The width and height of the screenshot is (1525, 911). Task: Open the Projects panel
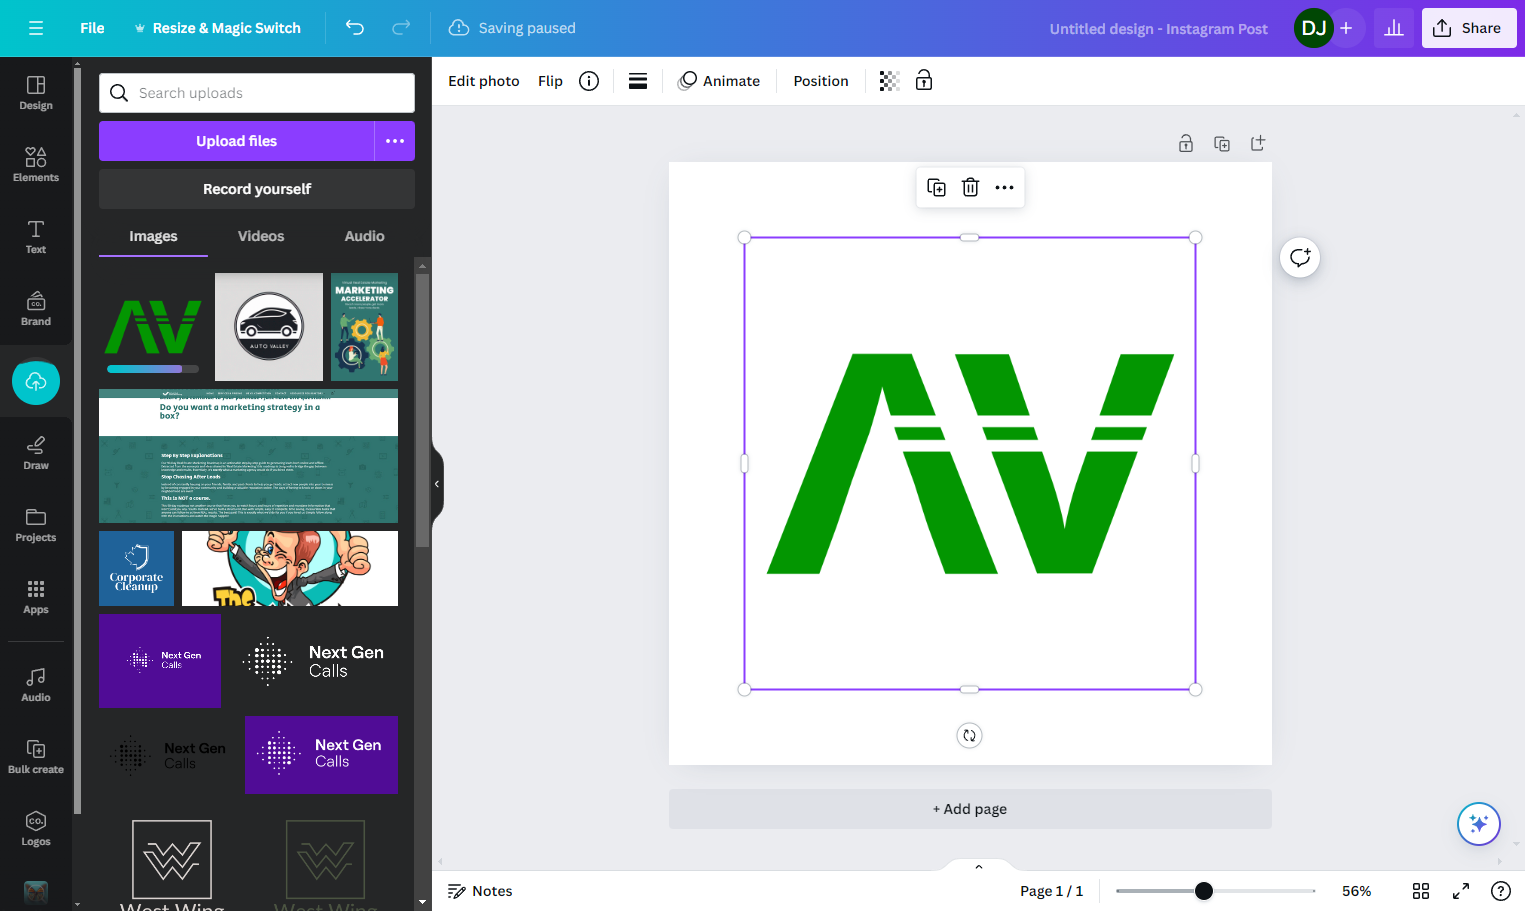pos(36,525)
